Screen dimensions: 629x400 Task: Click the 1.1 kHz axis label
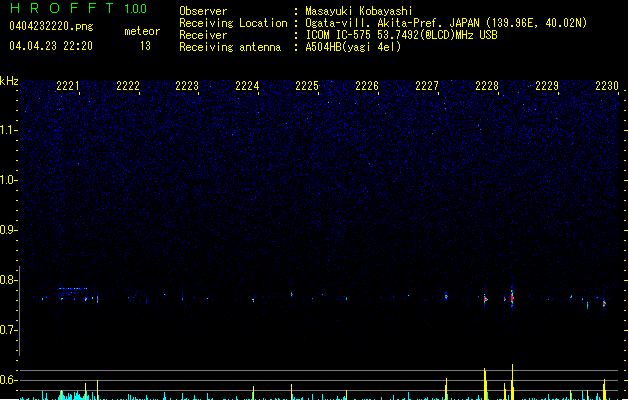tap(8, 130)
